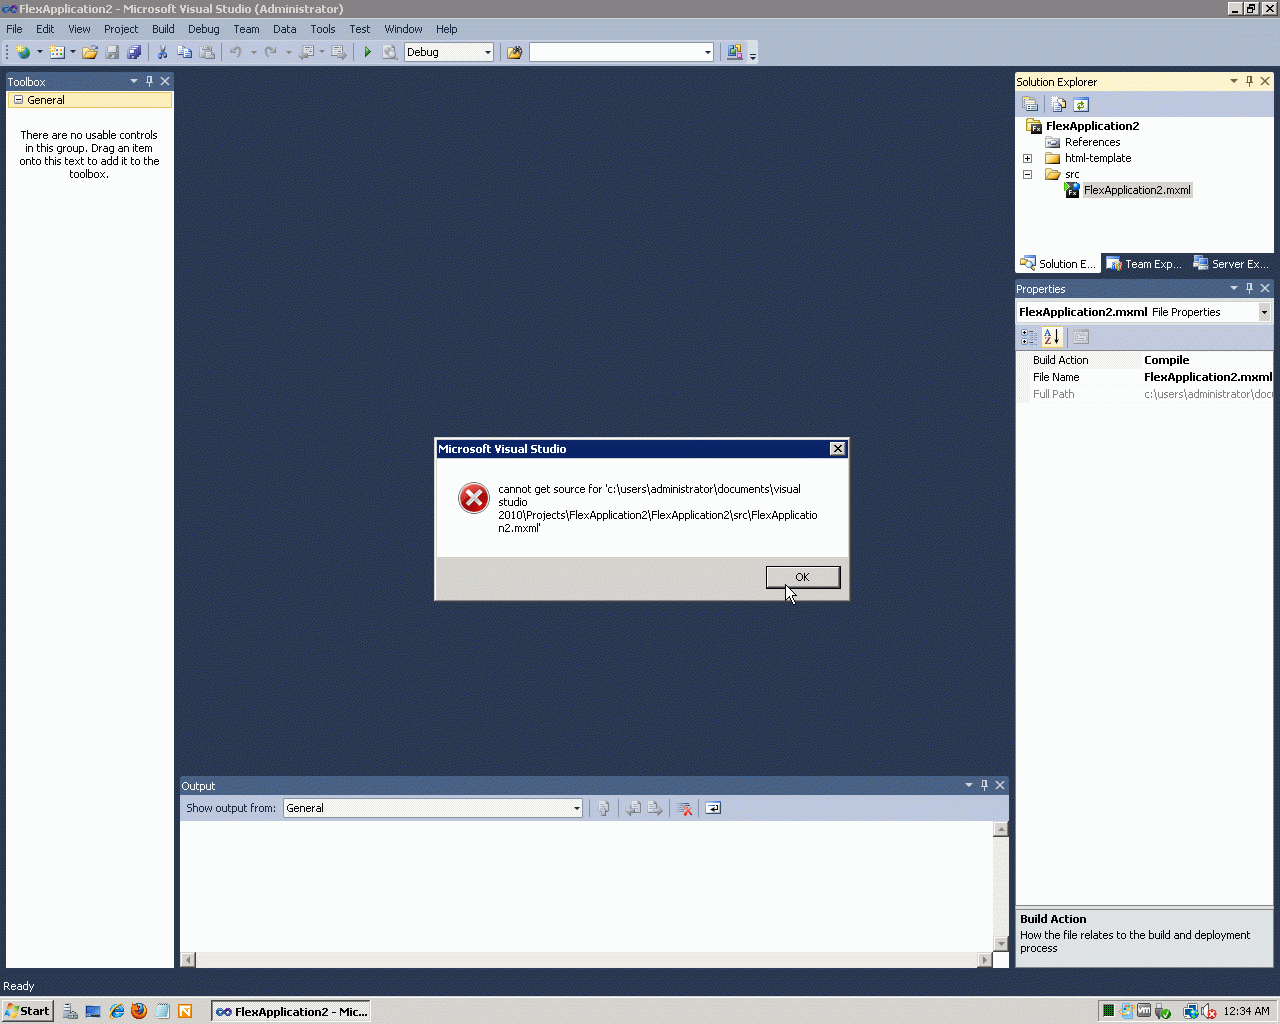Click the Open File toolbar icon
The image size is (1280, 1024).
point(90,52)
